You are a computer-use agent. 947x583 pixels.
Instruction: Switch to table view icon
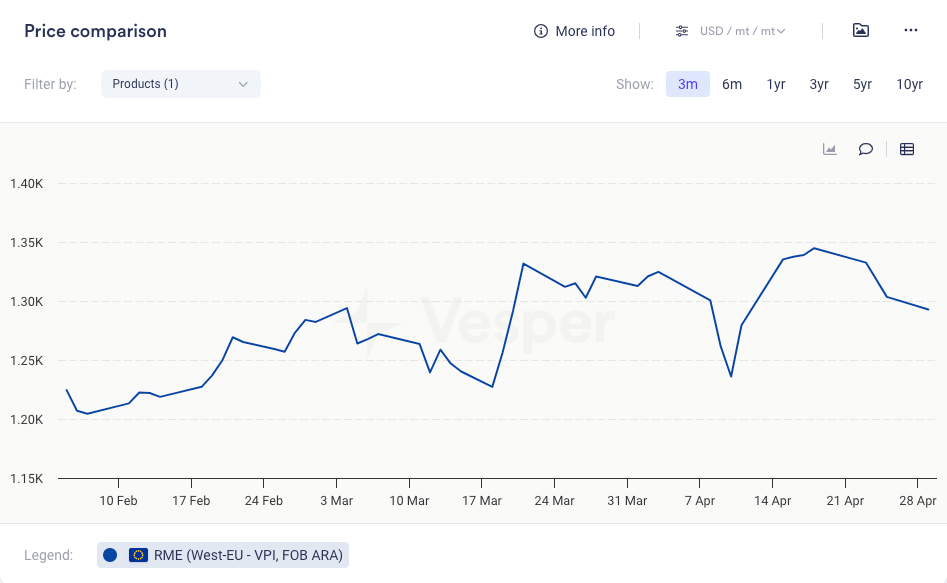pos(907,149)
